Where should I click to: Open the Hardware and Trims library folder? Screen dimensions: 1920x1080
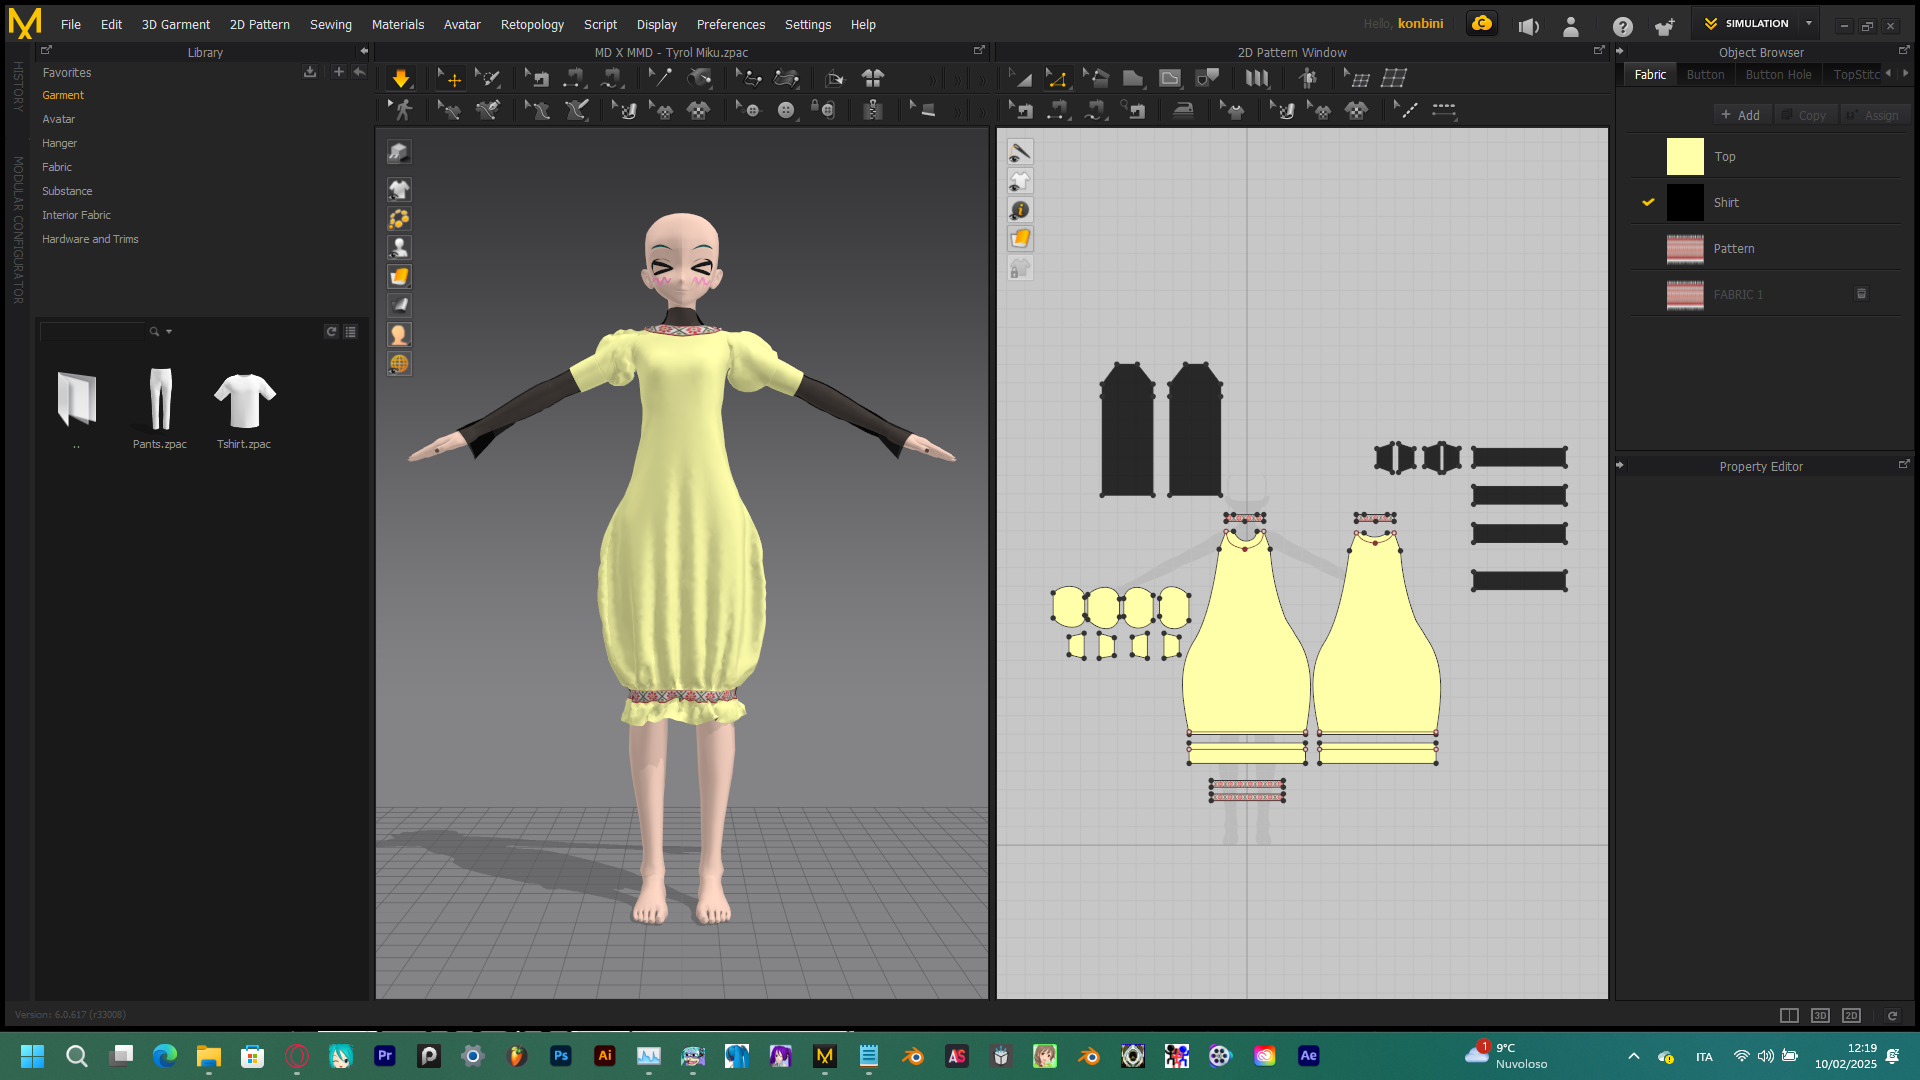pos(90,239)
